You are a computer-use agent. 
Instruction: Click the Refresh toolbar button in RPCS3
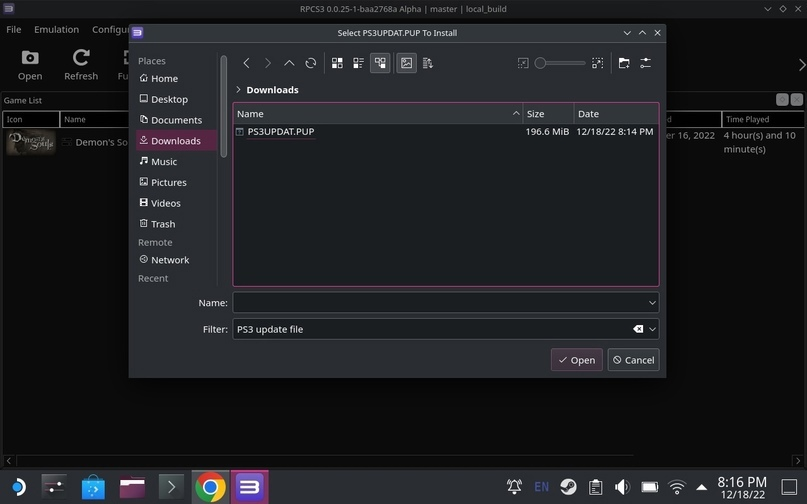[81, 65]
